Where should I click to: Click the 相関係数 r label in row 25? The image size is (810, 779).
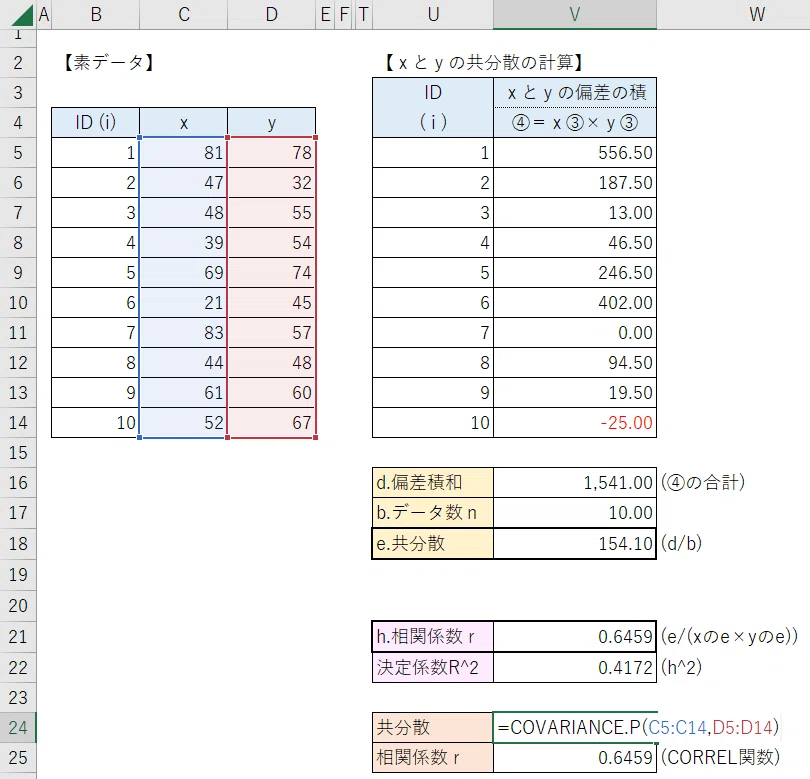point(433,757)
